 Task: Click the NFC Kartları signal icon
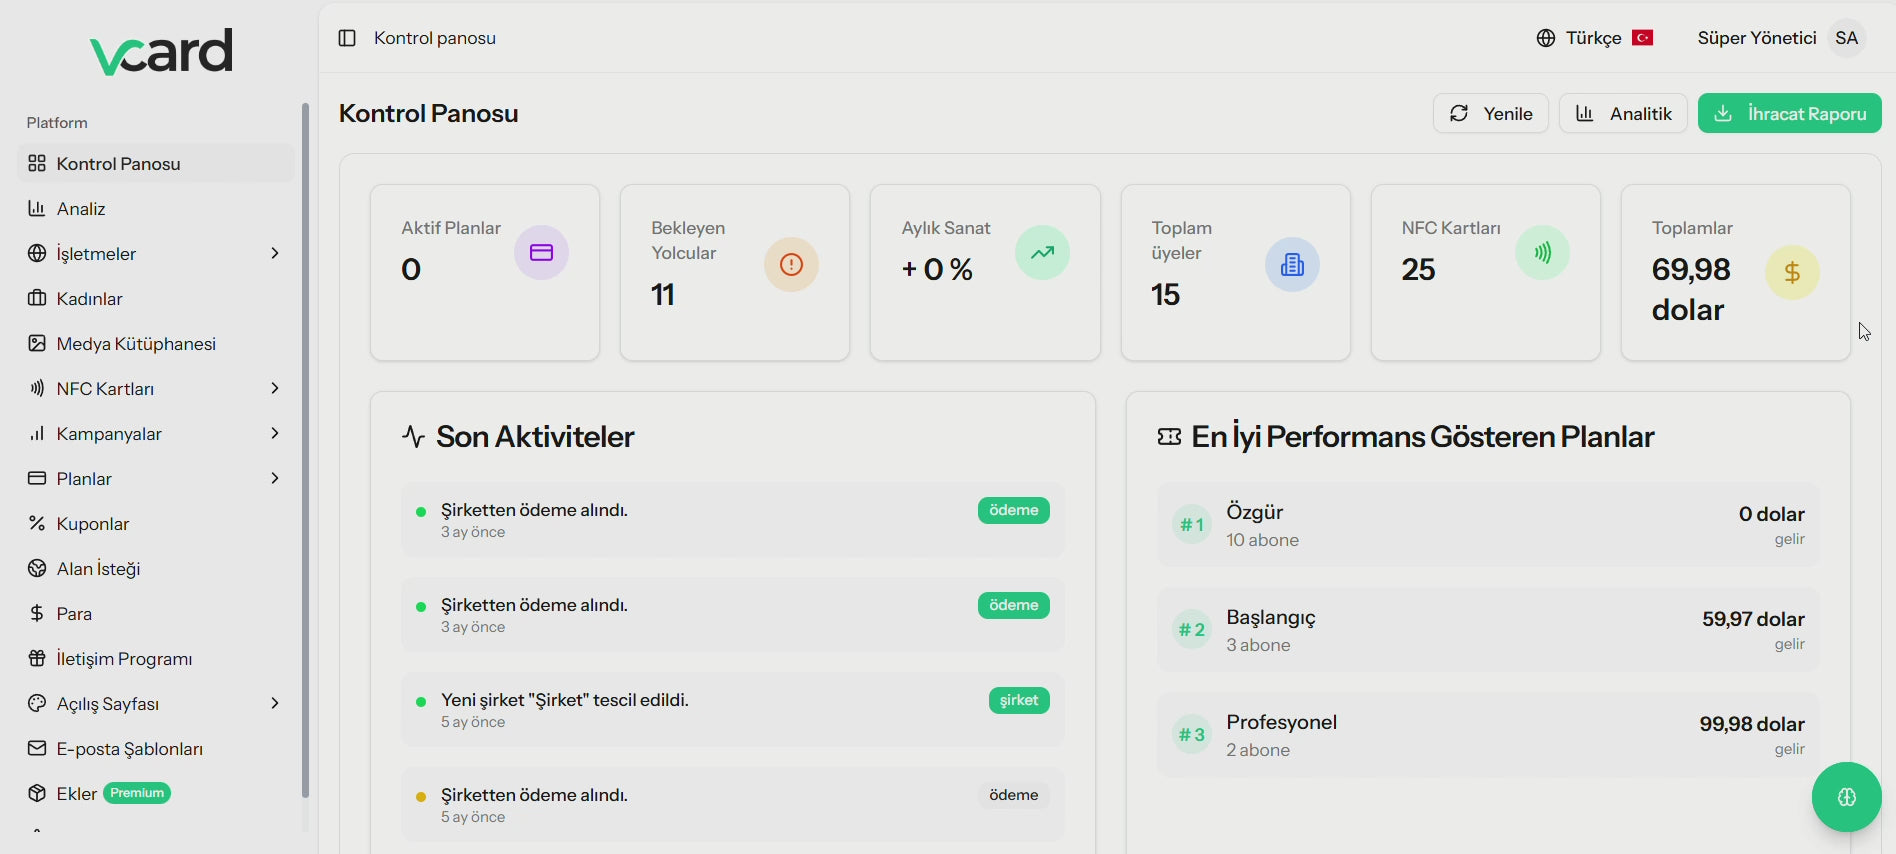pyautogui.click(x=1542, y=253)
